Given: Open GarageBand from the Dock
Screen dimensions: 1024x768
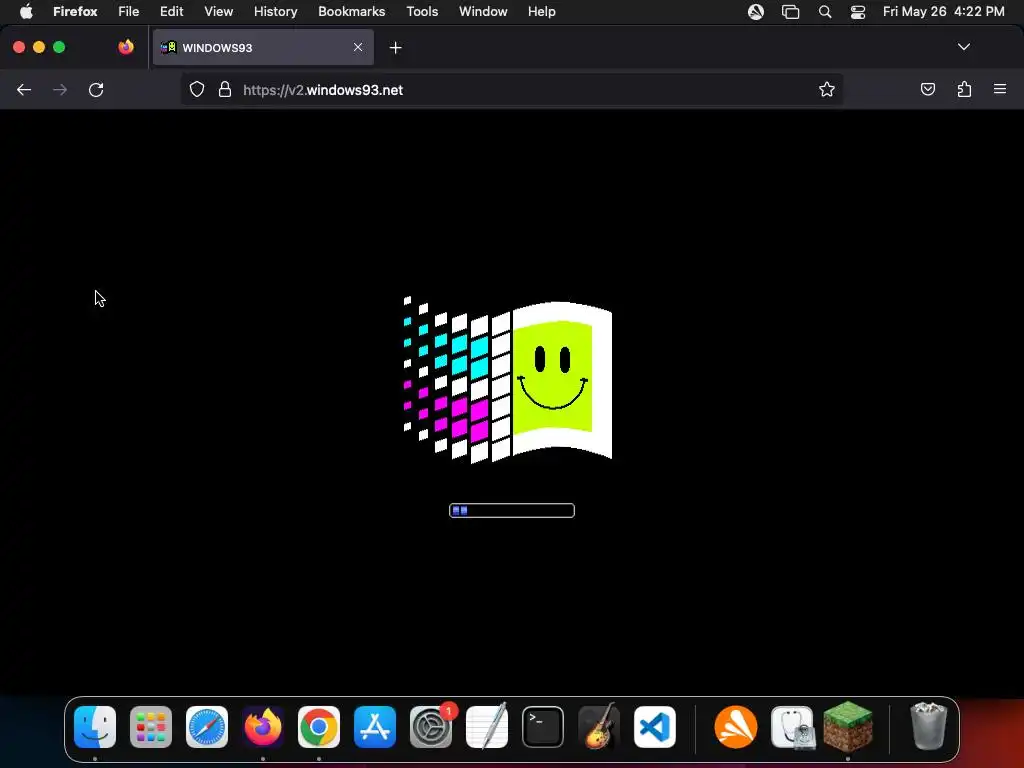Looking at the screenshot, I should (599, 726).
